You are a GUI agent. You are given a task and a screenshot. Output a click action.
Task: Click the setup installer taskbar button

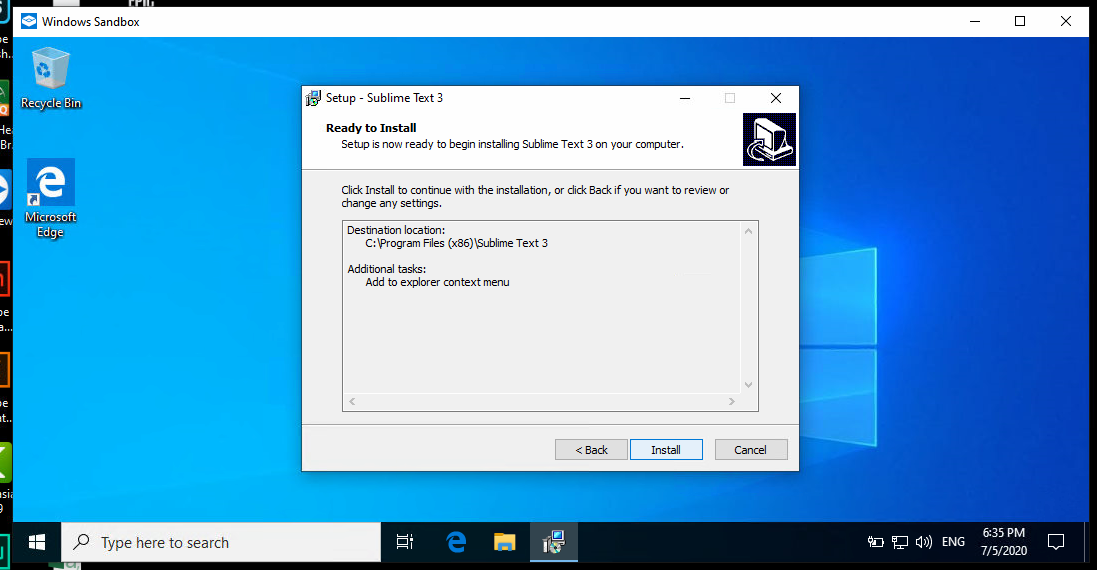point(554,542)
